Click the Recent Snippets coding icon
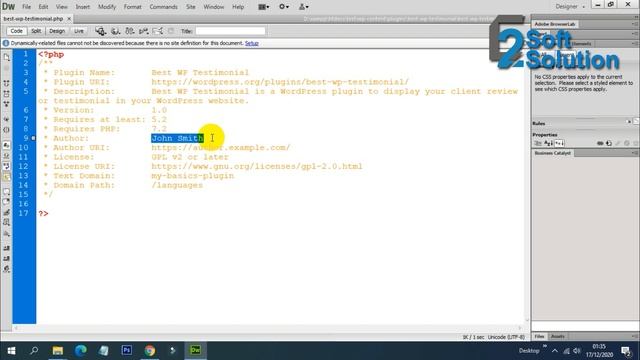The height and width of the screenshot is (360, 640). point(7,223)
